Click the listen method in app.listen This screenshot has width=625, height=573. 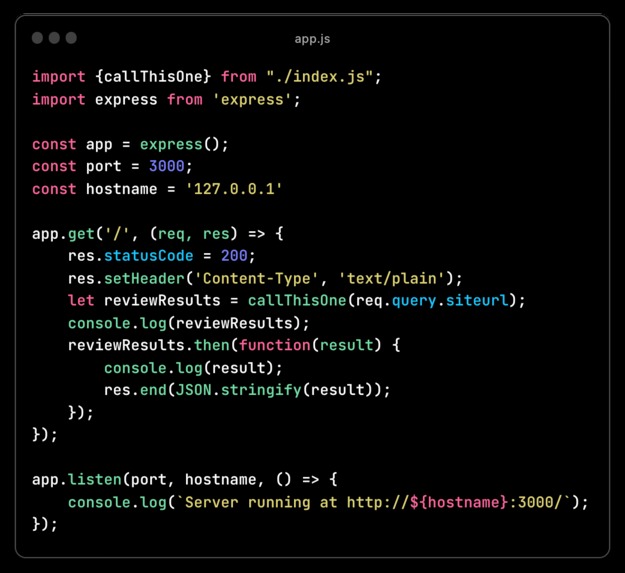pos(94,479)
